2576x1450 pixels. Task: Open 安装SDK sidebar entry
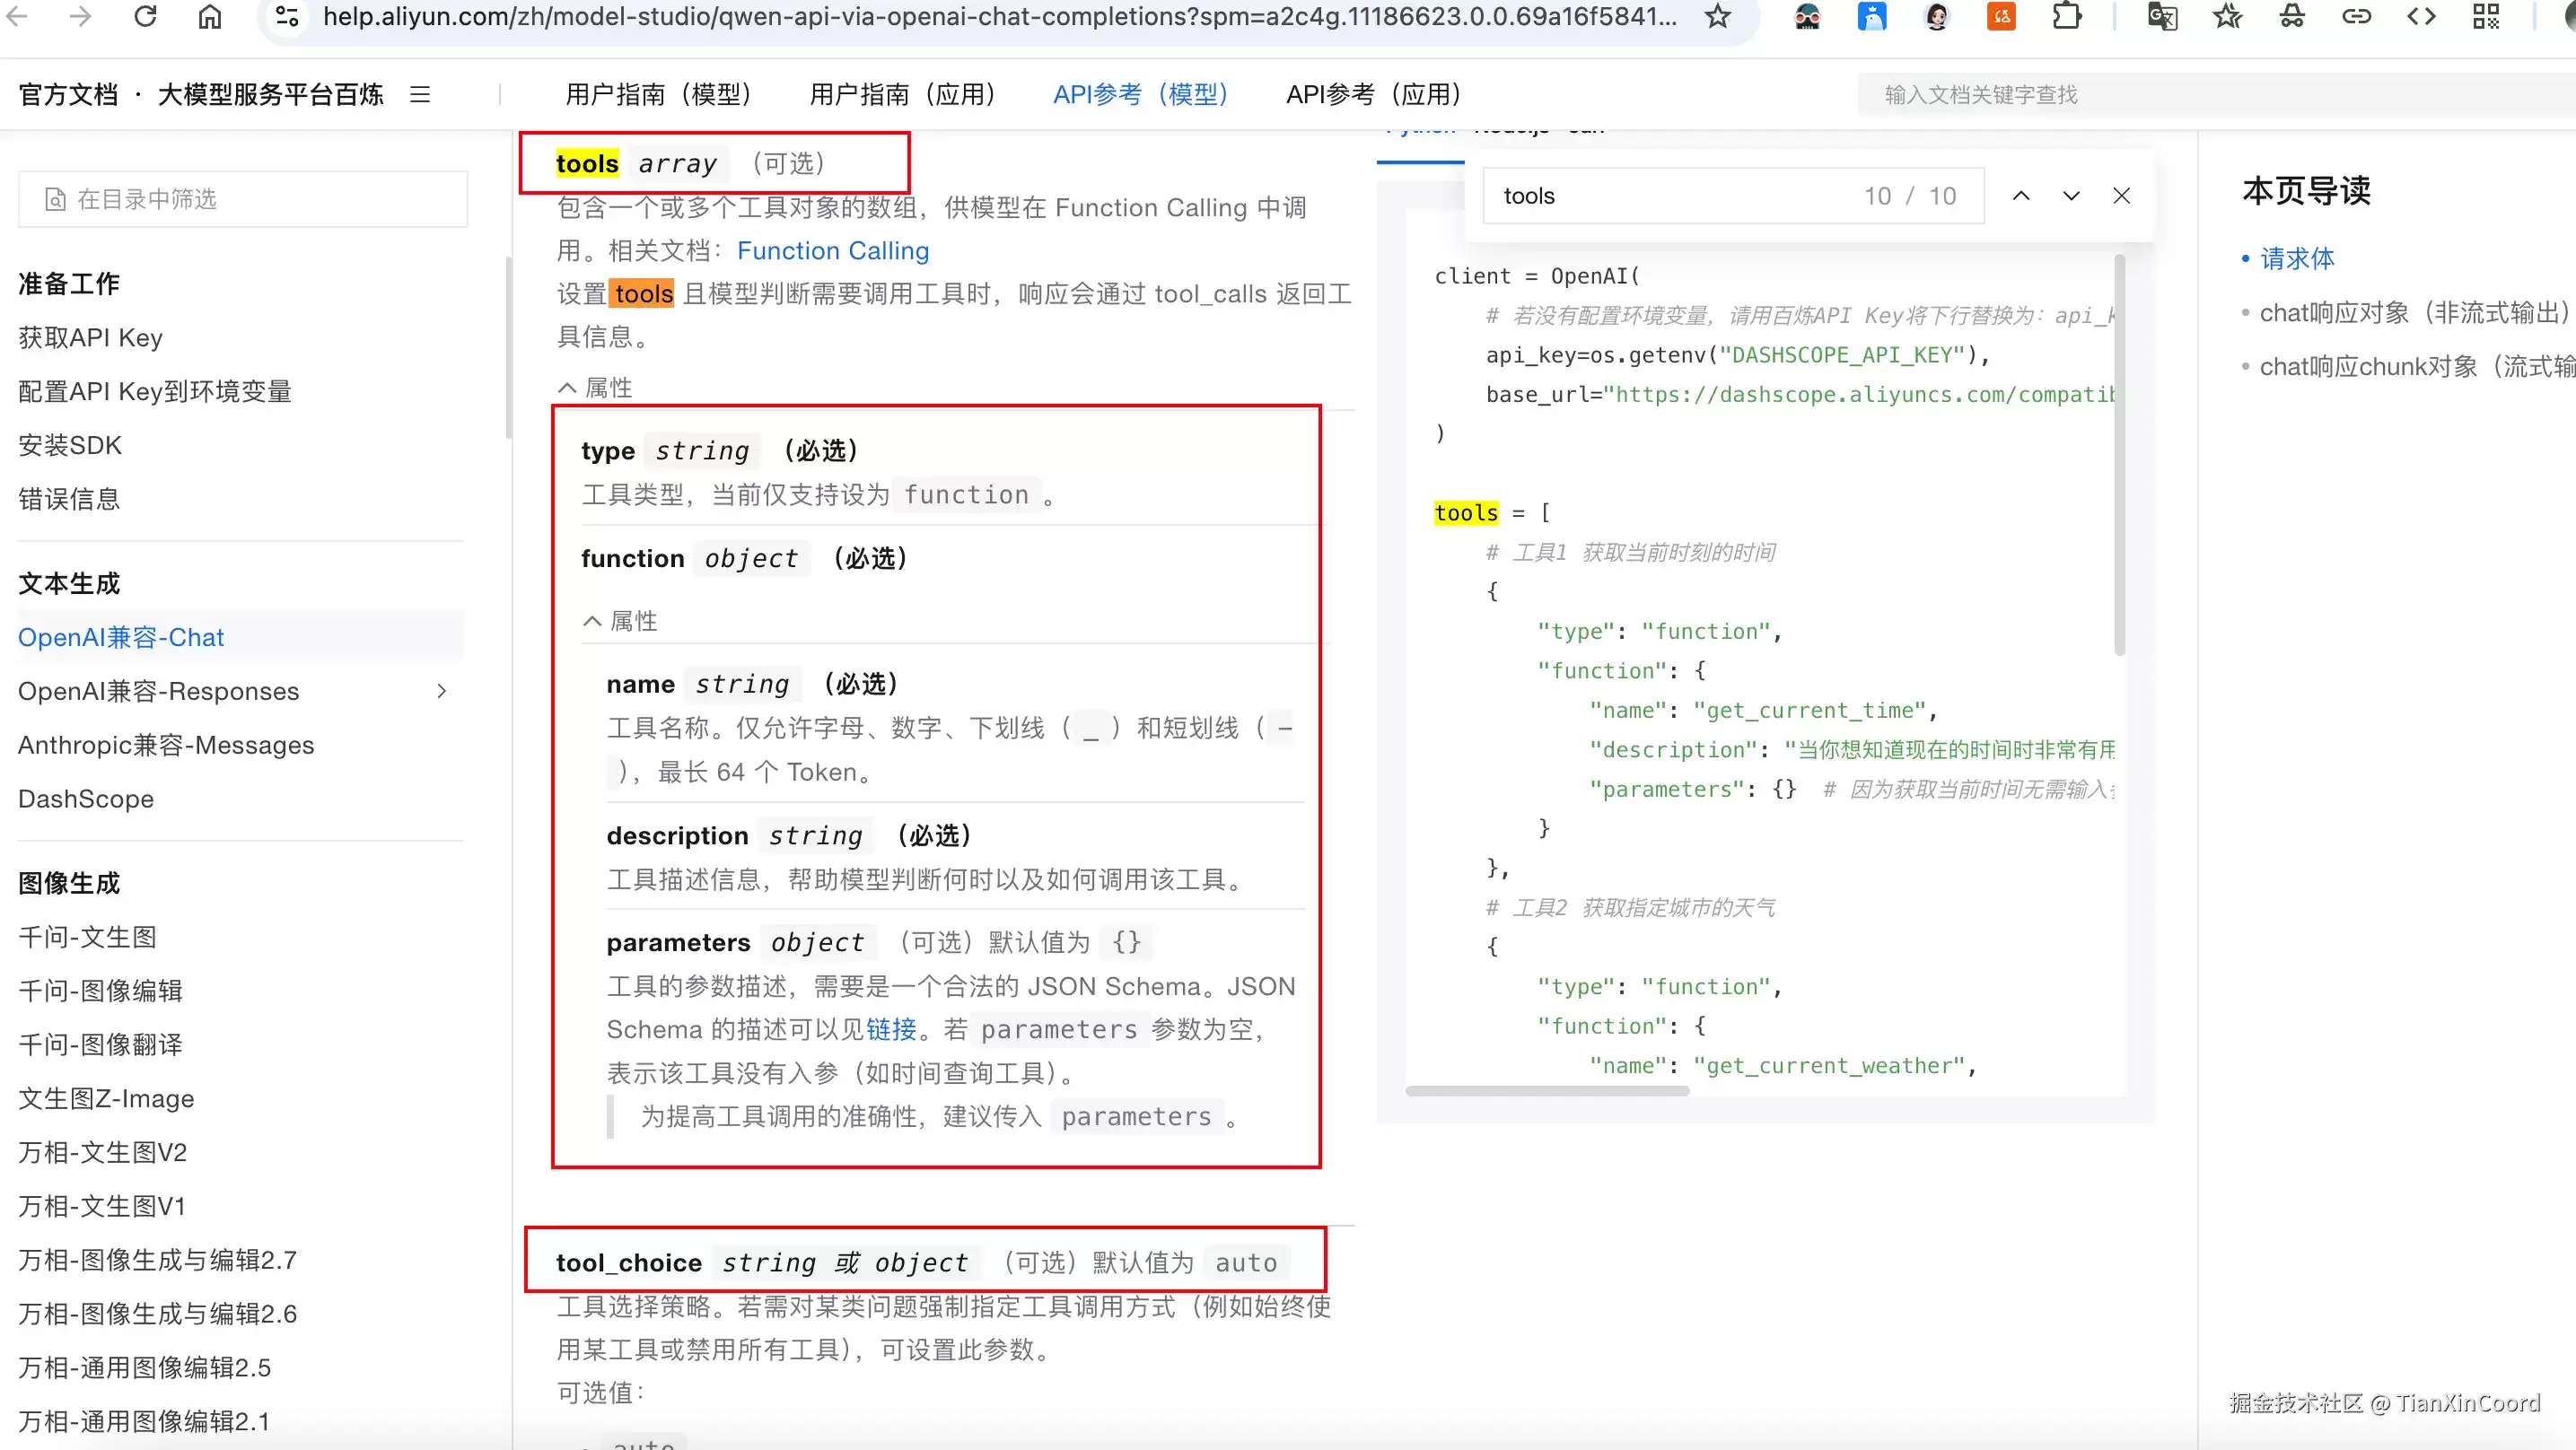(x=70, y=445)
